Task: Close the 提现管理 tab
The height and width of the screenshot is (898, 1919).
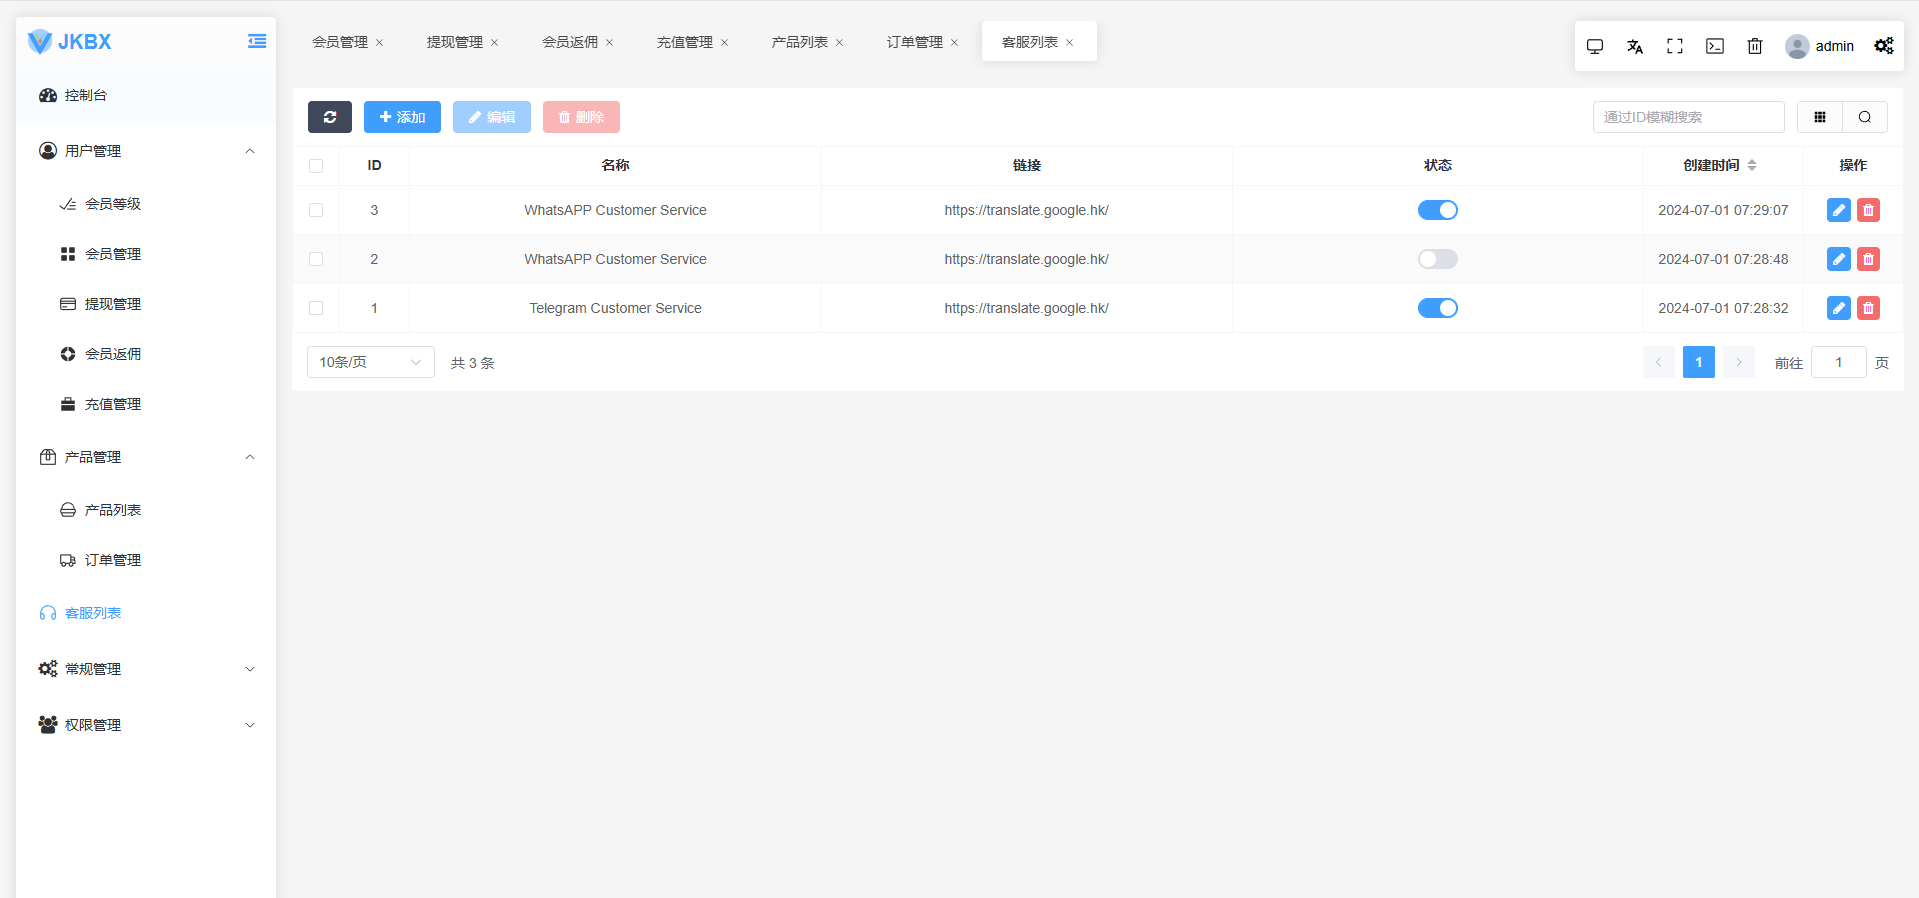Action: point(495,42)
